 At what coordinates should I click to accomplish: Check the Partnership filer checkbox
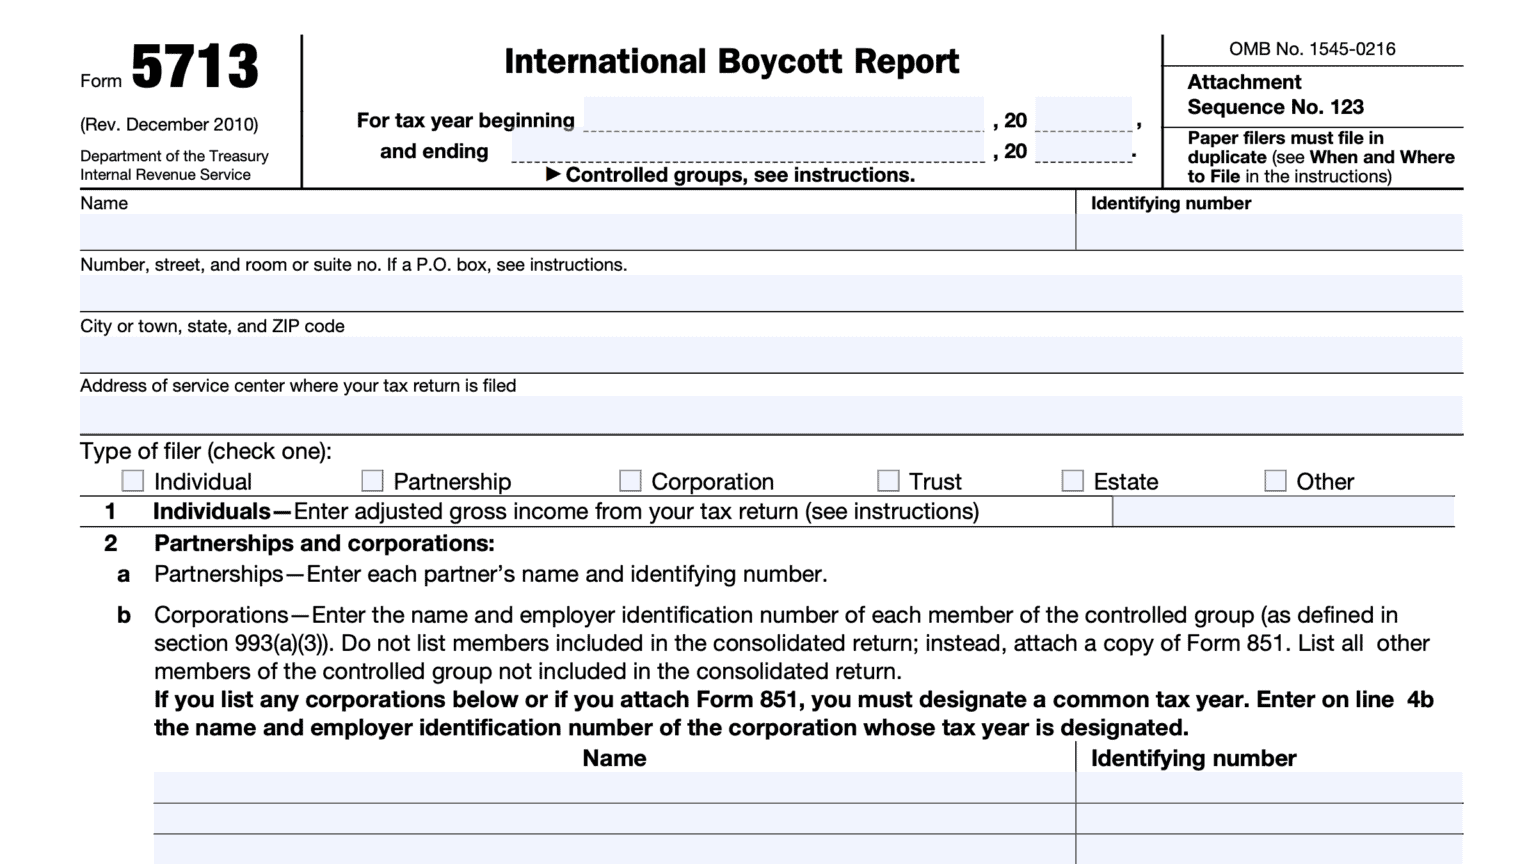pos(371,481)
